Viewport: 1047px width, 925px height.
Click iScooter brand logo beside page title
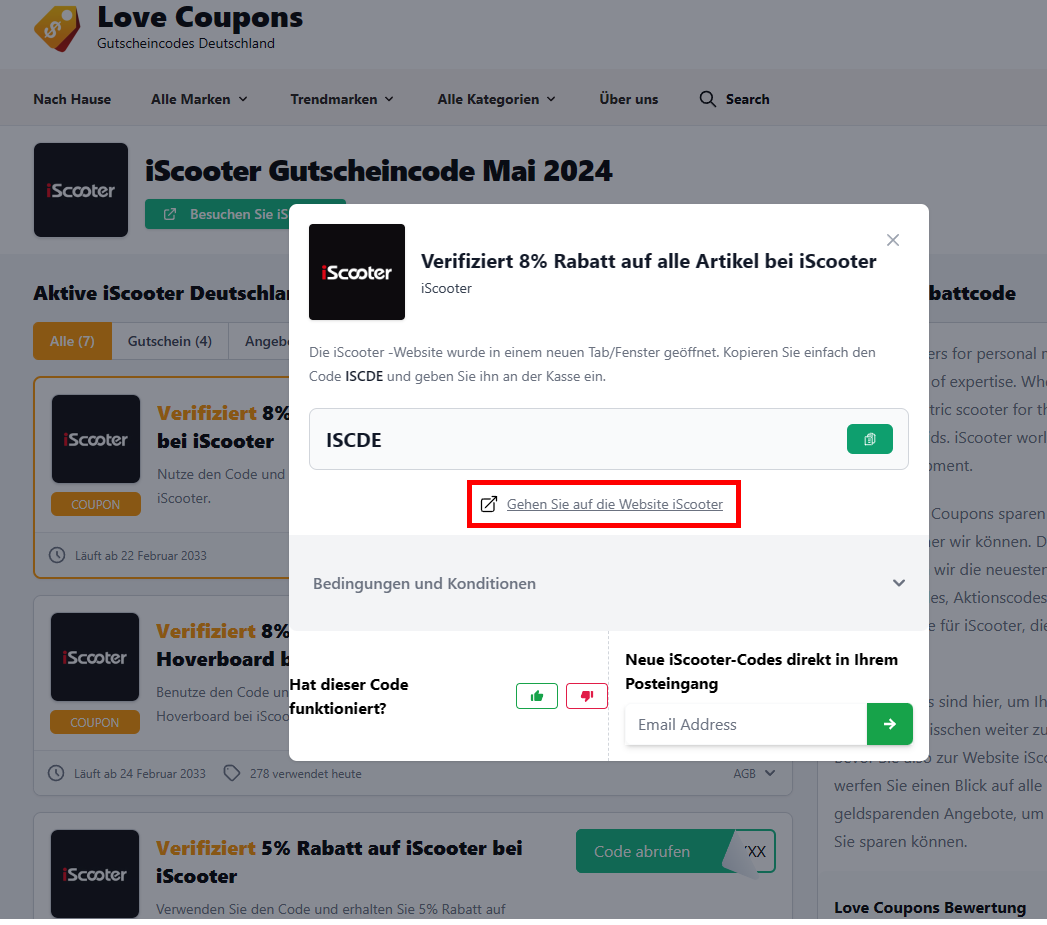81,190
